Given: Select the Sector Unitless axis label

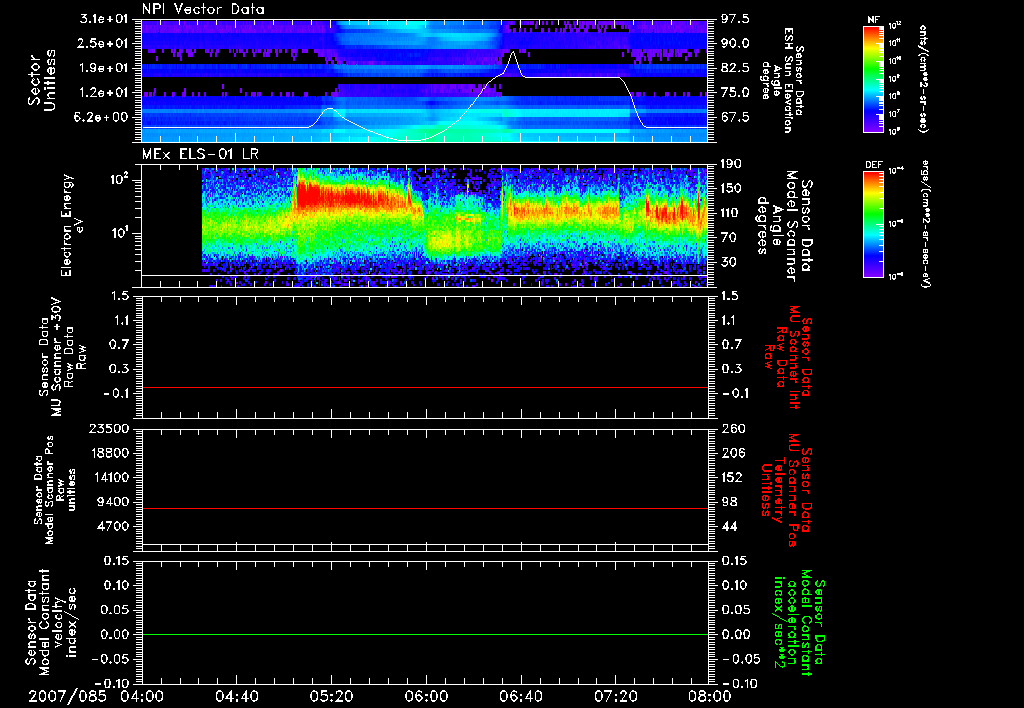Looking at the screenshot, I should [40, 80].
